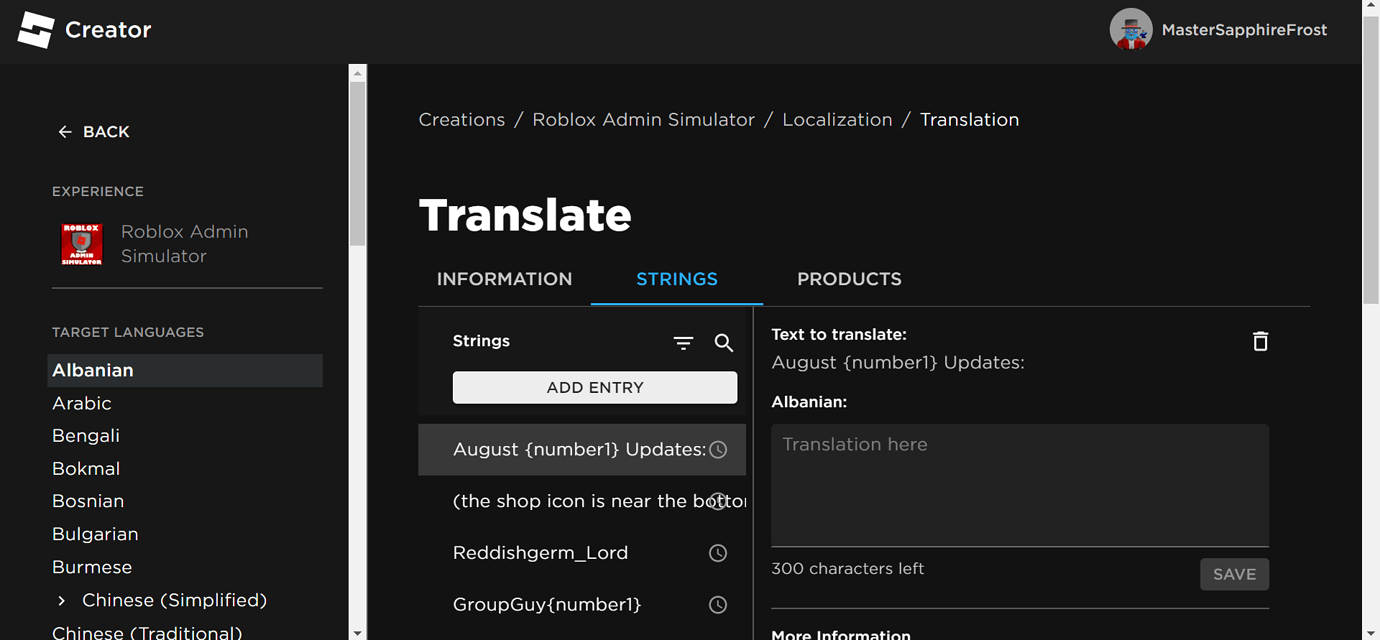Screen dimensions: 1380x640
Task: Expand the Chinese (Simplified) language chevron
Action: coord(62,601)
